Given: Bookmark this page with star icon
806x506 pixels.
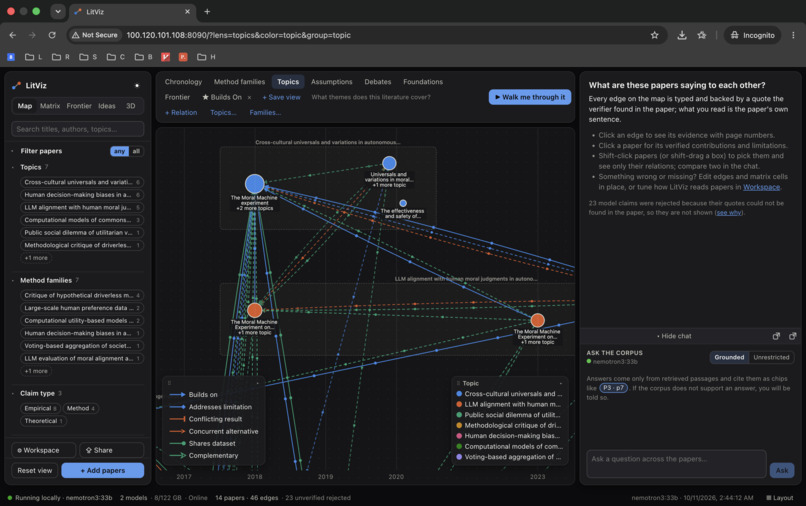Looking at the screenshot, I should tap(654, 35).
